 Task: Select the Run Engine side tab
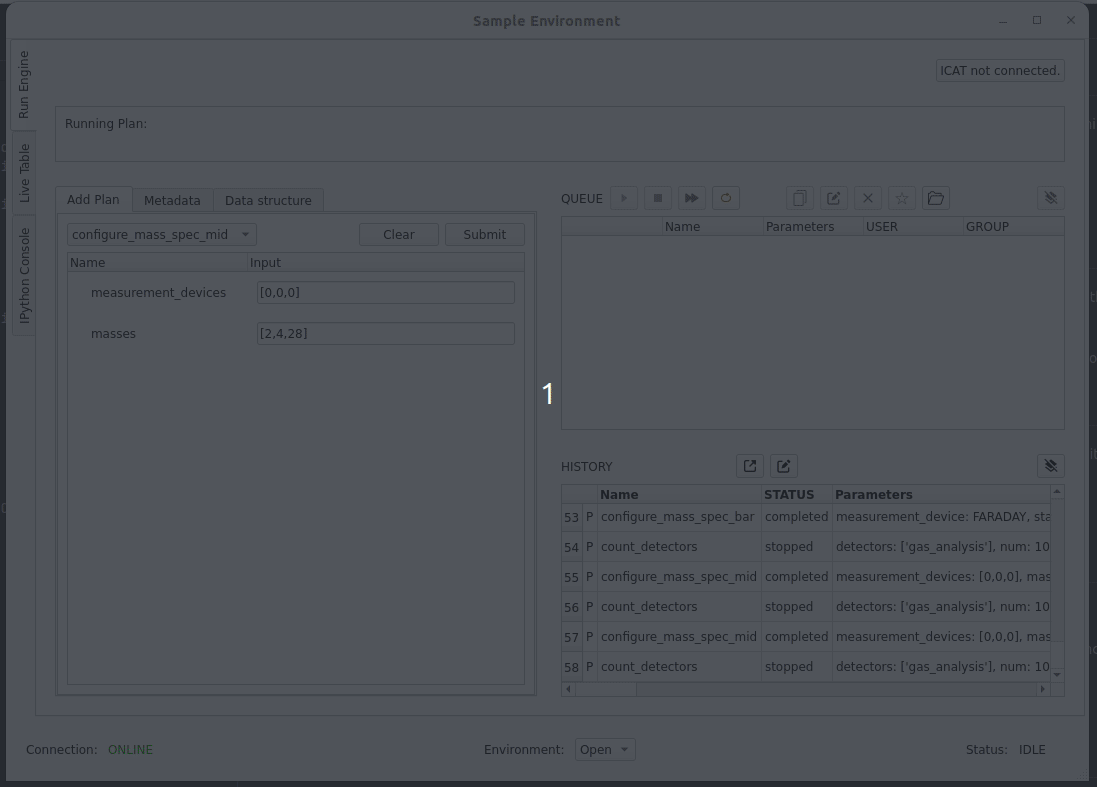24,84
